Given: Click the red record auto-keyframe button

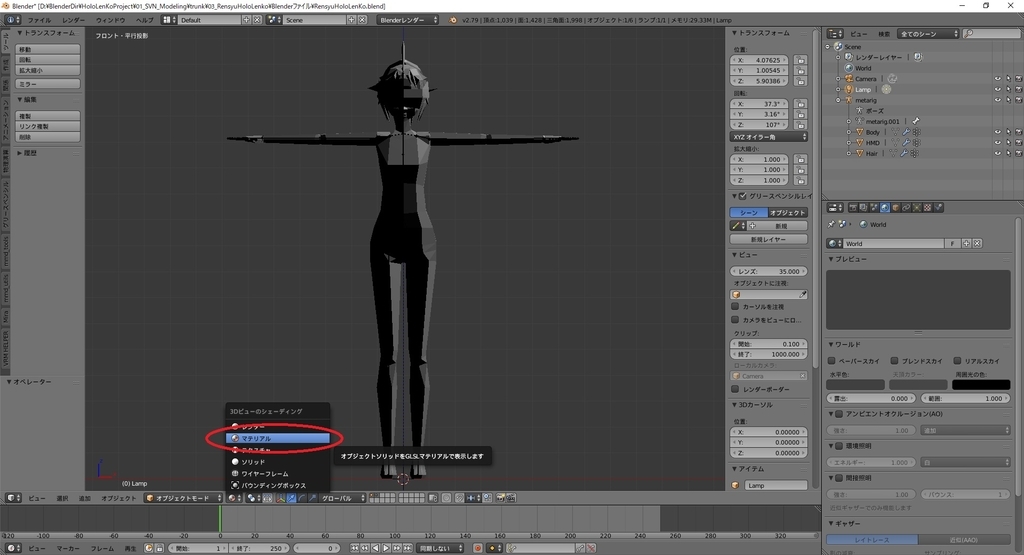Looking at the screenshot, I should click(478, 548).
